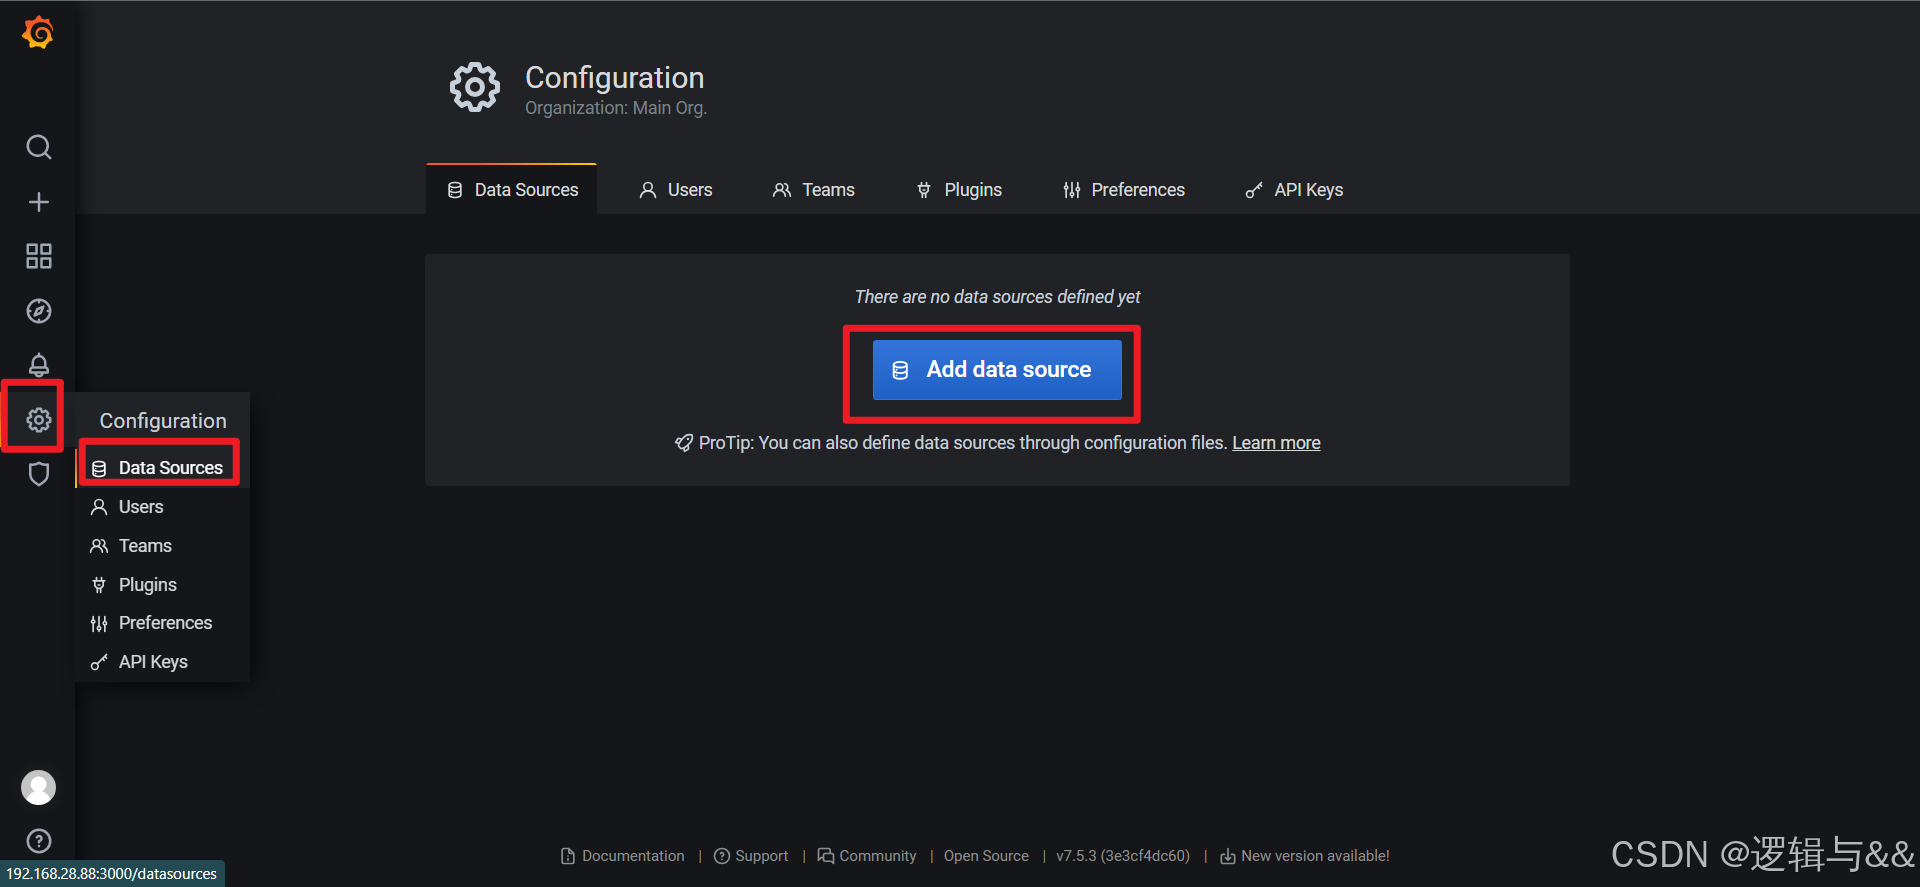Switch to the Preferences tab

[1124, 190]
